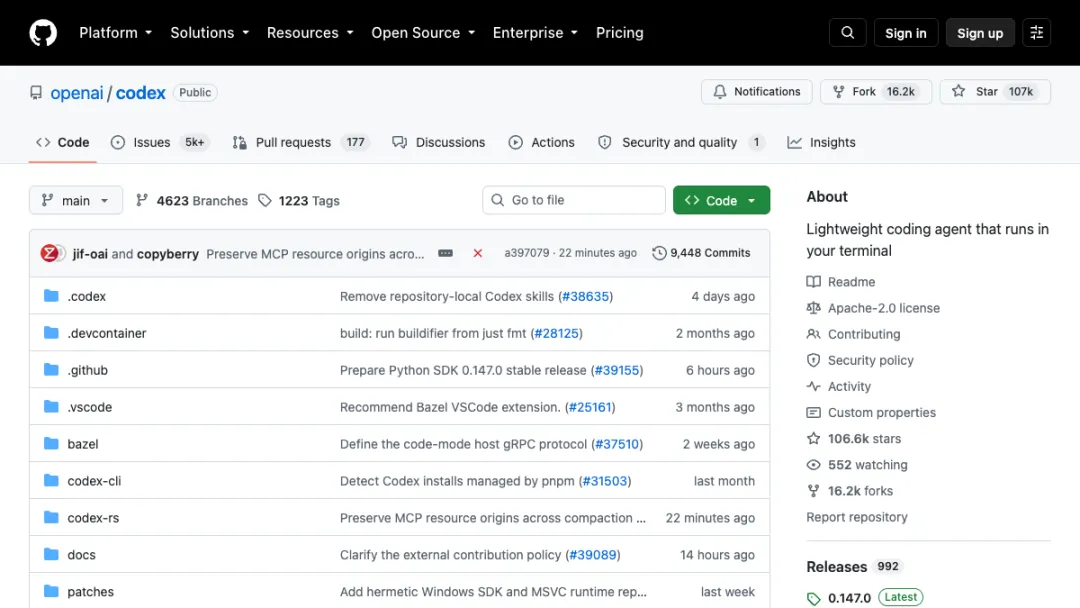Switch to the Pull requests tab
The height and width of the screenshot is (608, 1080).
point(302,143)
